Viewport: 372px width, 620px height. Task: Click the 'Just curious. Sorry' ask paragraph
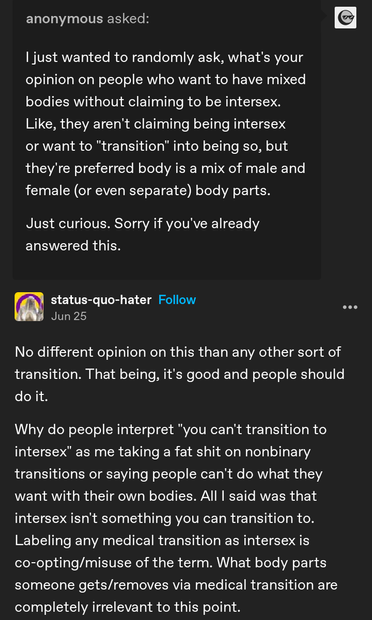(x=143, y=234)
